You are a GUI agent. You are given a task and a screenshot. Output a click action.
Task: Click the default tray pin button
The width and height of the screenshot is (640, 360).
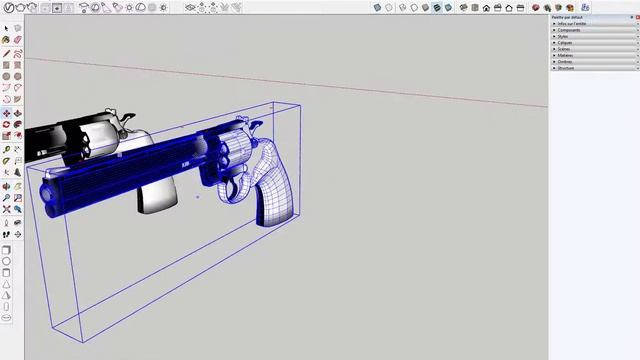[x=632, y=17]
